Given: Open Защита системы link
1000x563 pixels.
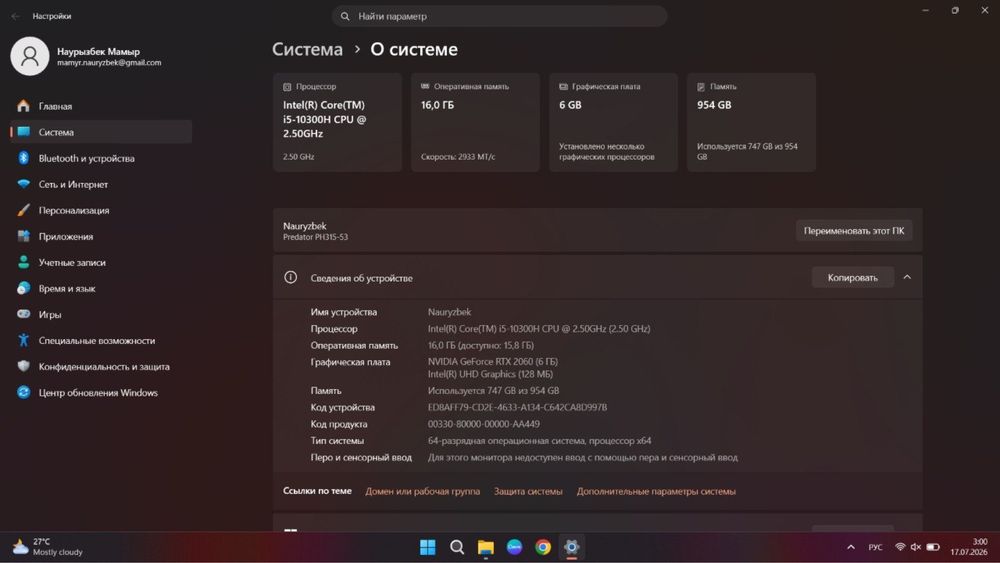Looking at the screenshot, I should point(528,491).
